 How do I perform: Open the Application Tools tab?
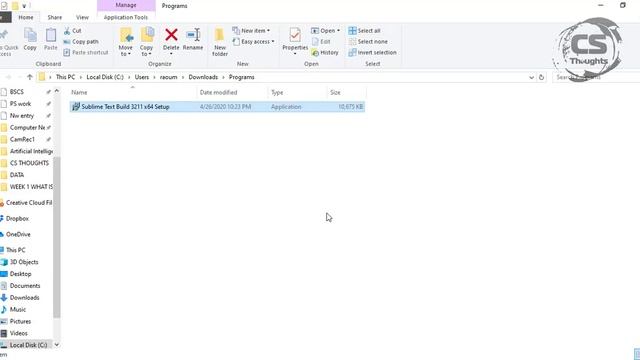(x=126, y=18)
